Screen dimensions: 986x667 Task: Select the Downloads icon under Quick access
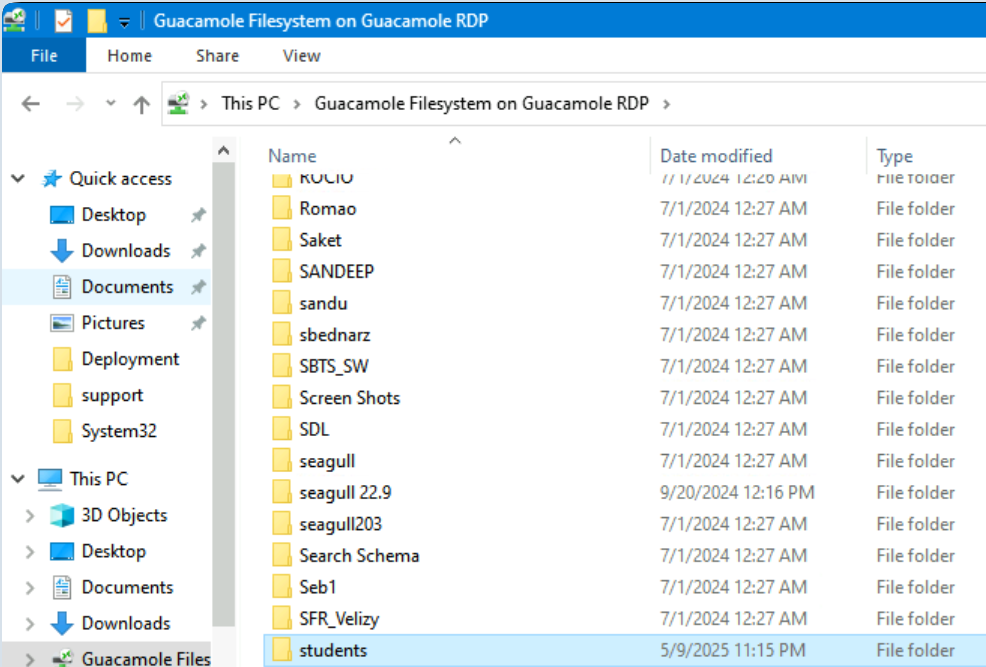62,251
